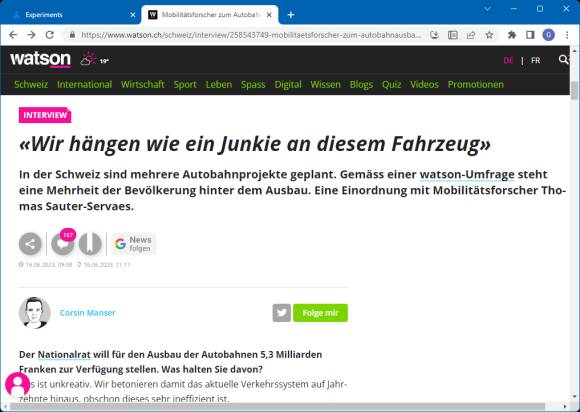Open the Wirtschaft section
580x412 pixels.
[142, 84]
